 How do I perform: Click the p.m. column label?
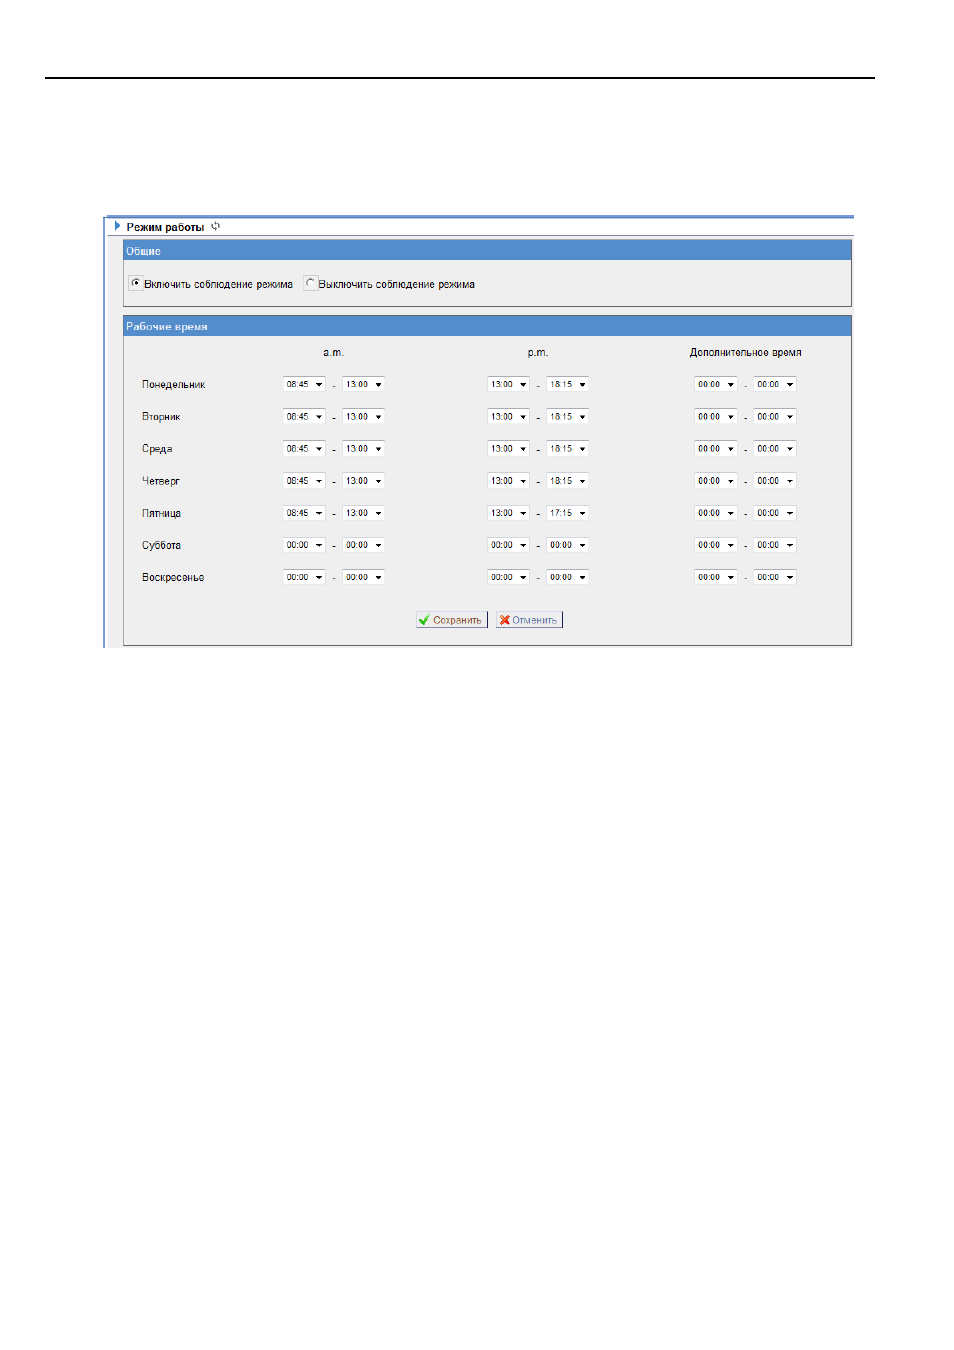tap(538, 353)
